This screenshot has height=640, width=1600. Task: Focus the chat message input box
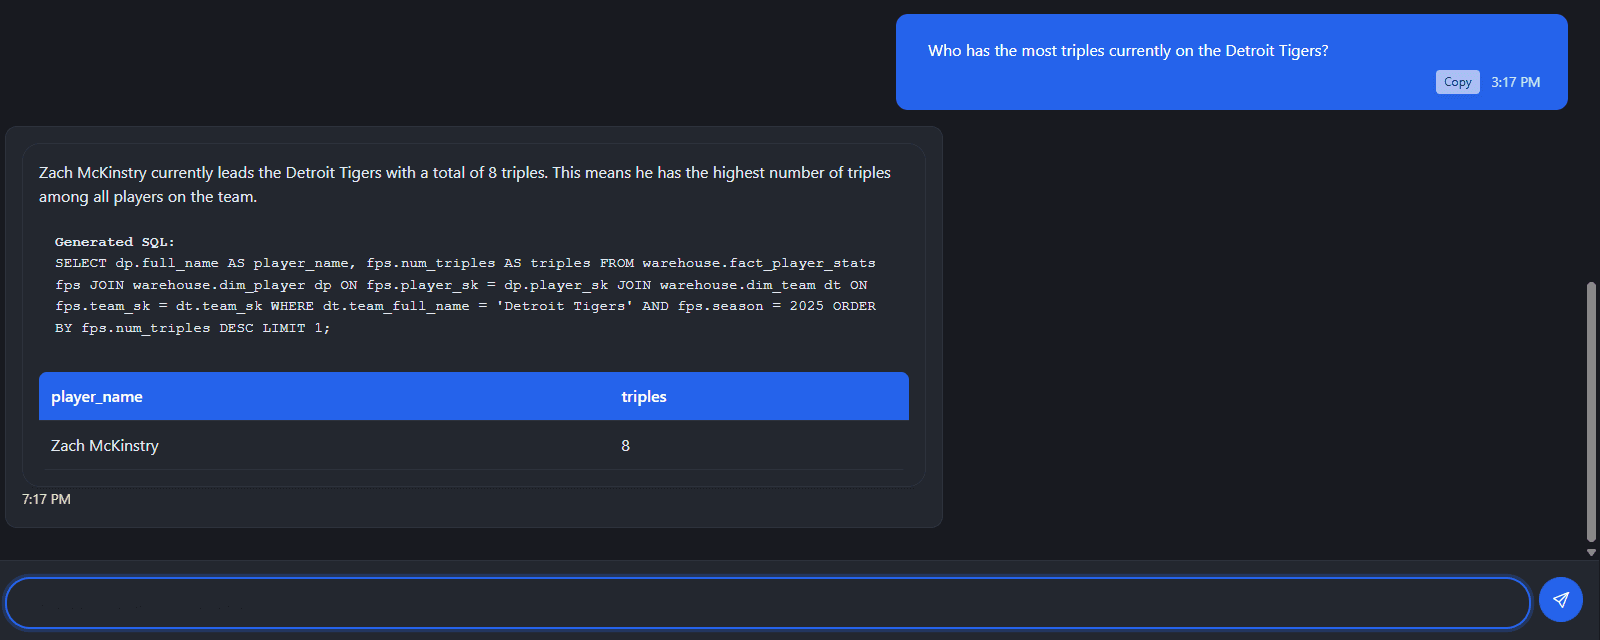pos(767,602)
